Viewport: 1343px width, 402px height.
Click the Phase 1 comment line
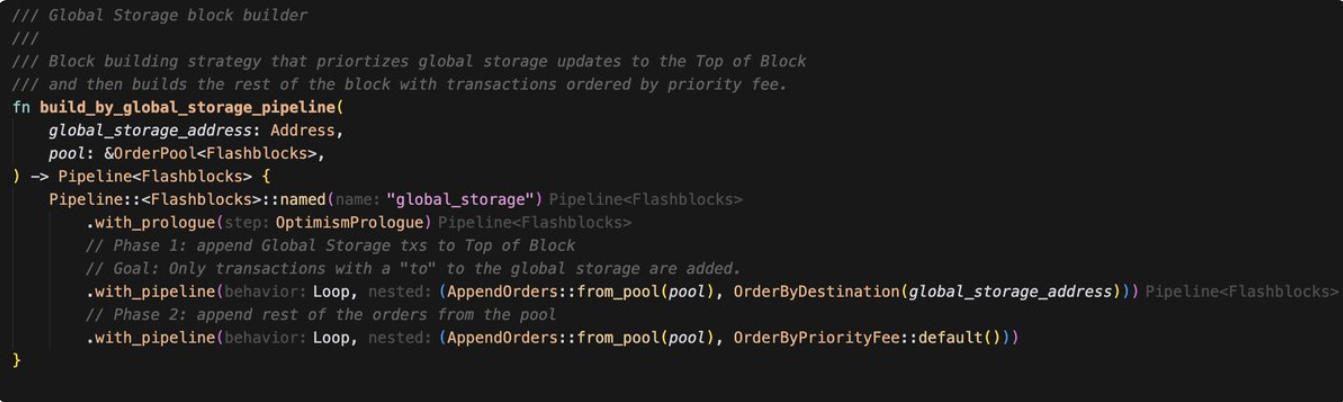pos(330,245)
